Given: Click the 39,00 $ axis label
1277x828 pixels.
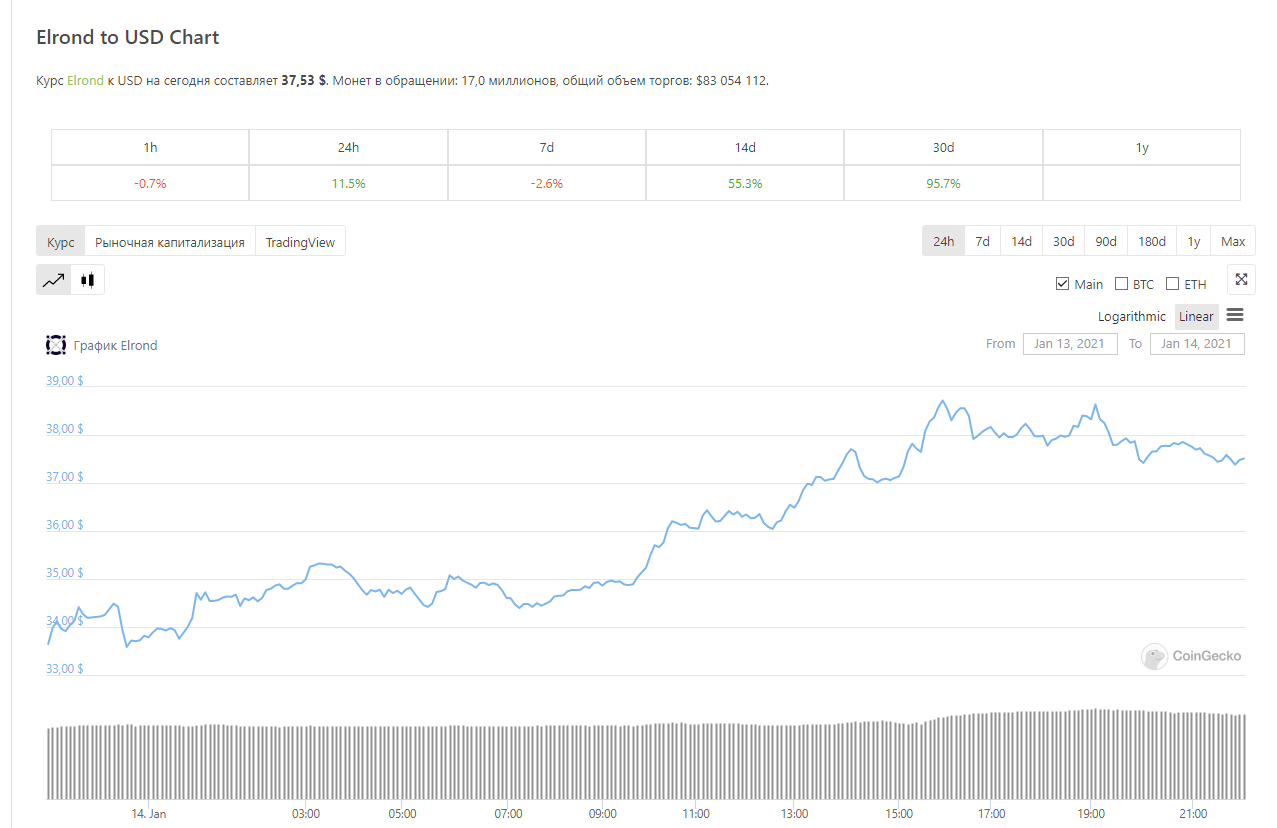Looking at the screenshot, I should coord(64,381).
